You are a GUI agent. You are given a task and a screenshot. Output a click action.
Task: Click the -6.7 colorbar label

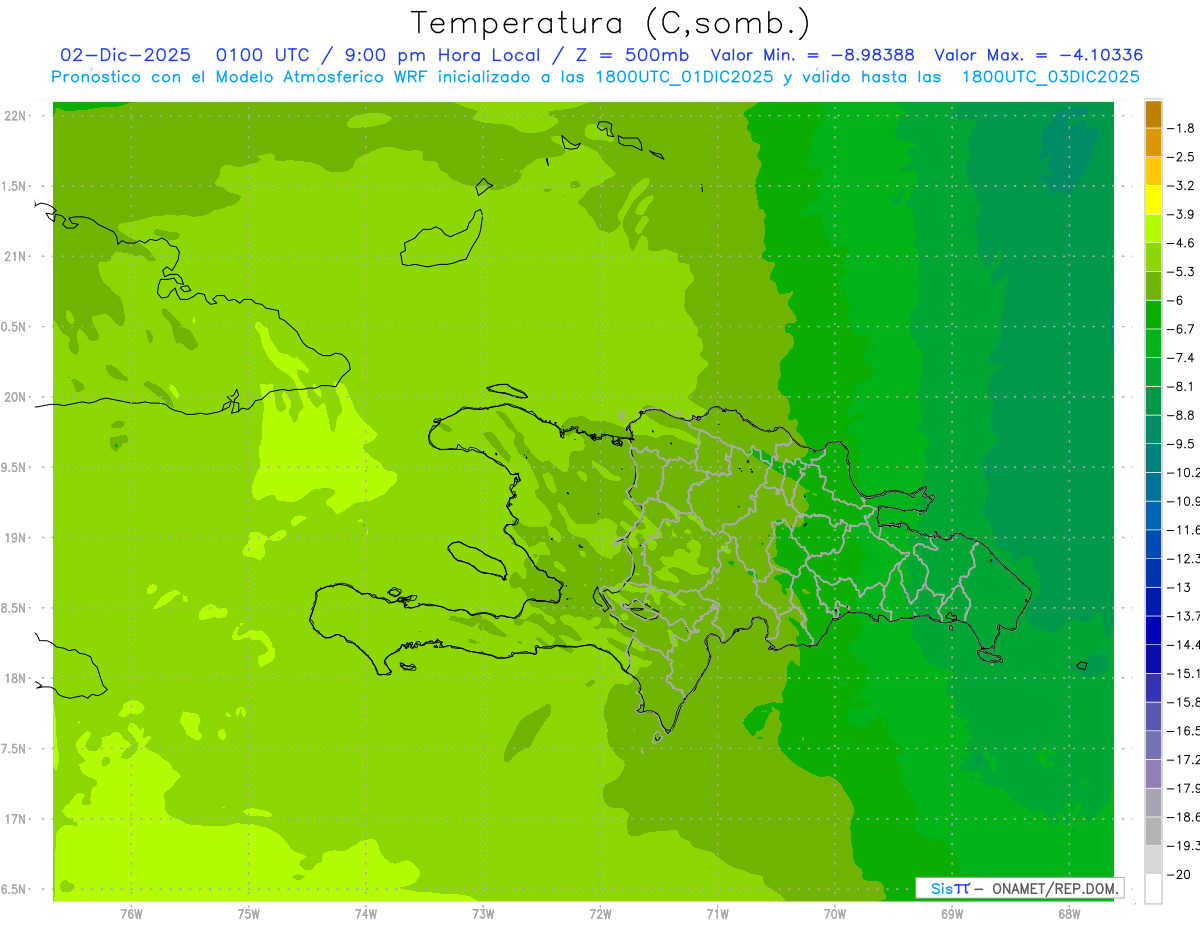[x=1181, y=329]
